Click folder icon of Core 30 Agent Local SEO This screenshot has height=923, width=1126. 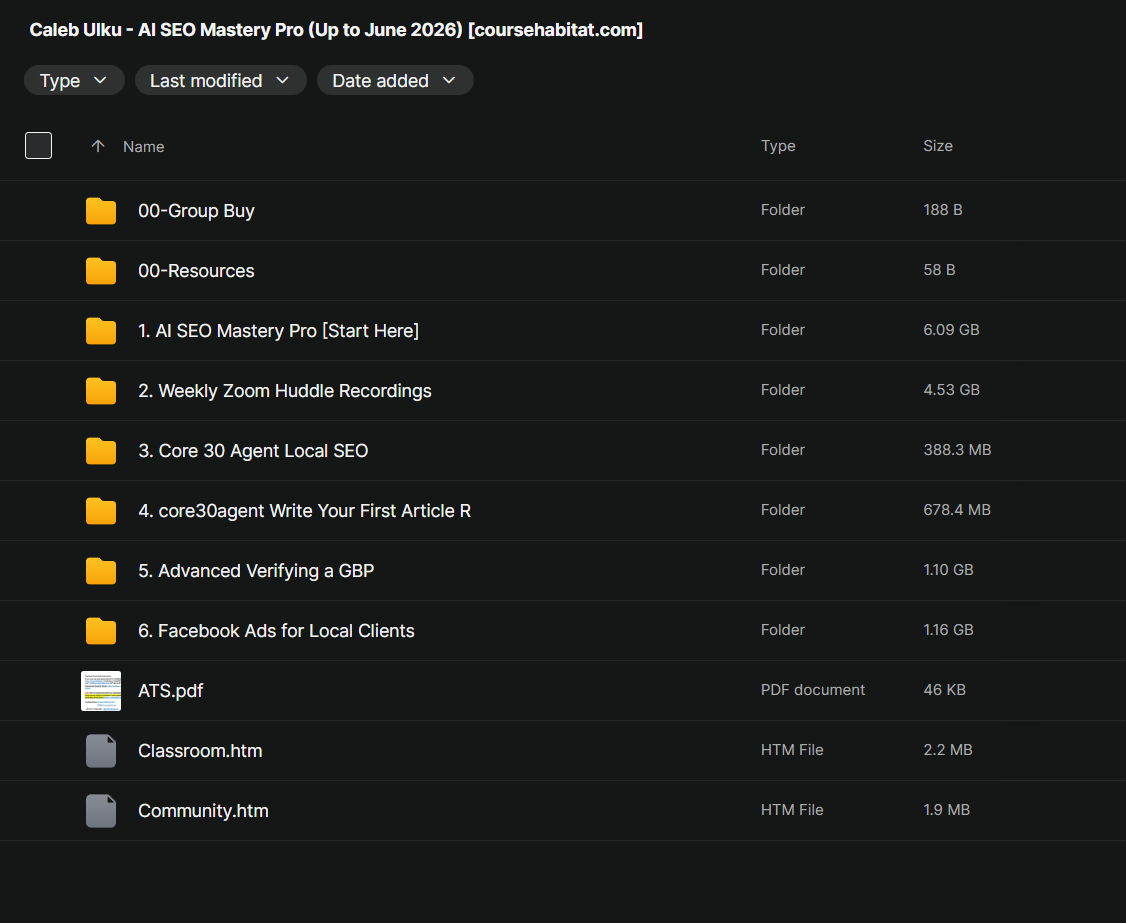(101, 451)
